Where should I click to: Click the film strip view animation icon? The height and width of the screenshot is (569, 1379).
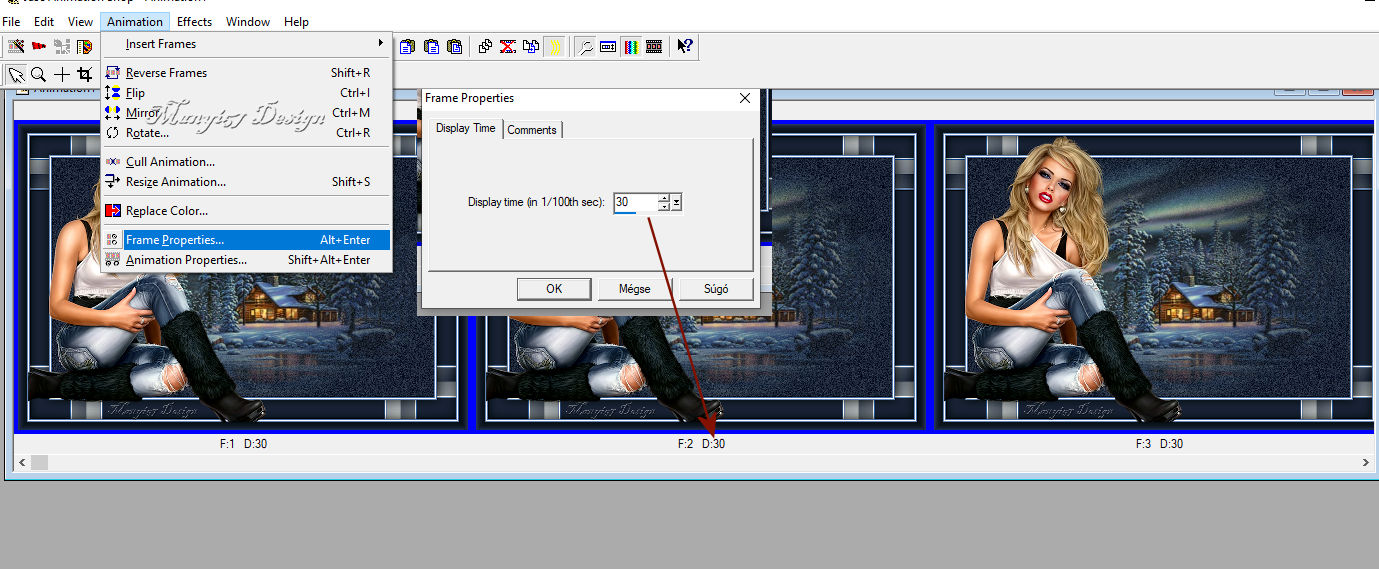pos(654,46)
